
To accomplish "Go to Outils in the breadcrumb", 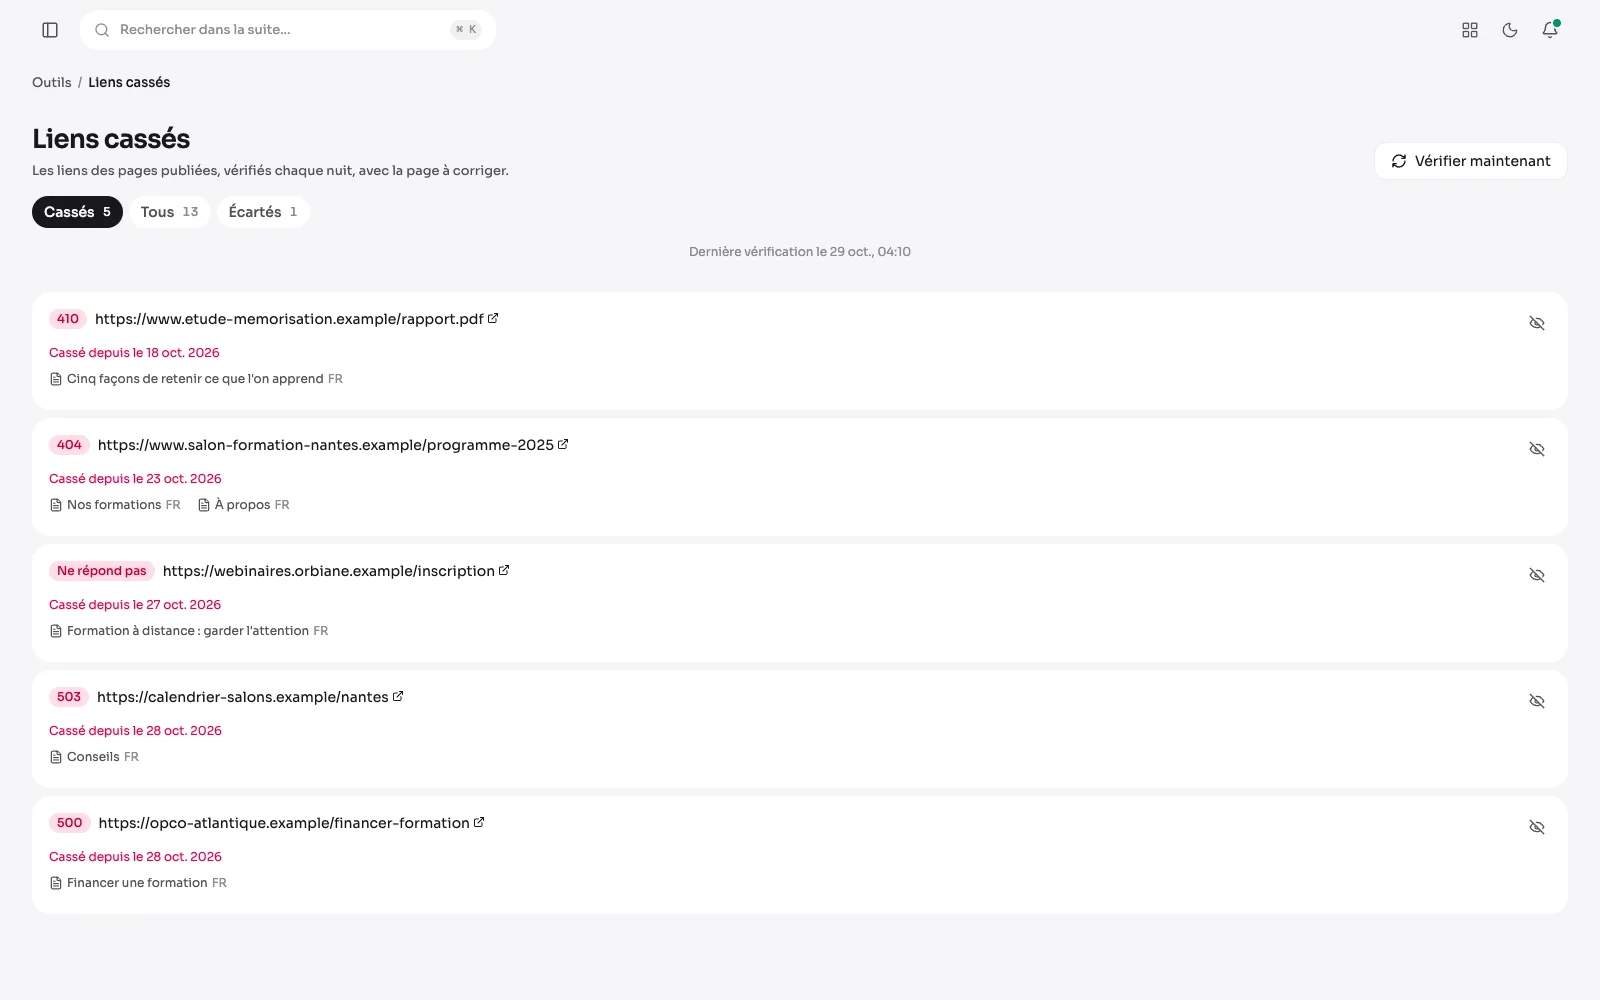I will point(52,82).
